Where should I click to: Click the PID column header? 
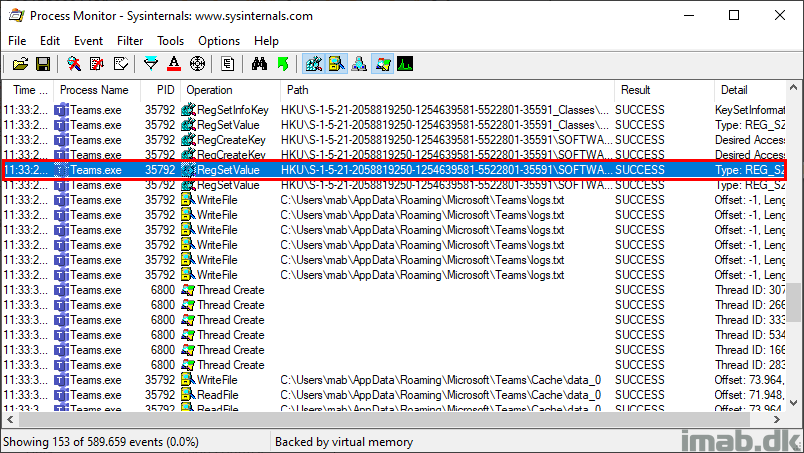(160, 90)
